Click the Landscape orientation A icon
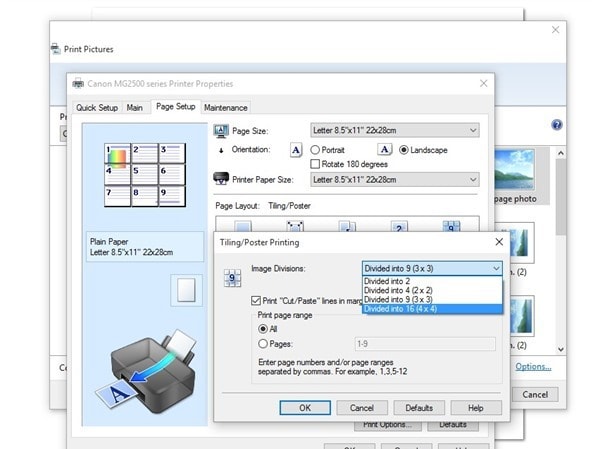The height and width of the screenshot is (449, 600). click(385, 150)
